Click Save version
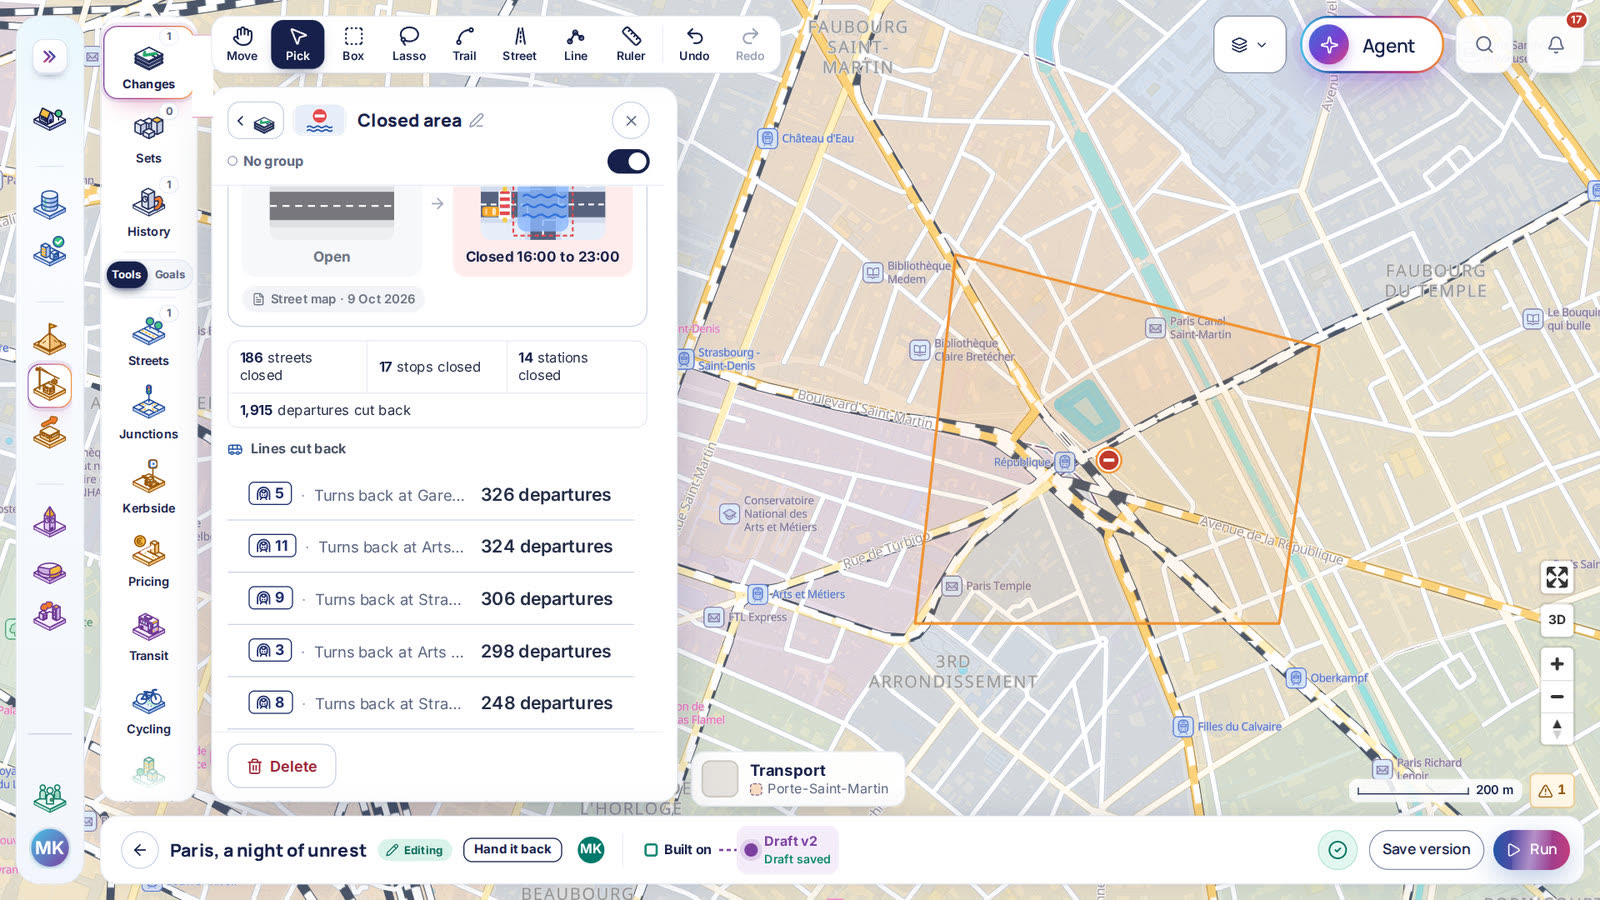 pyautogui.click(x=1426, y=850)
